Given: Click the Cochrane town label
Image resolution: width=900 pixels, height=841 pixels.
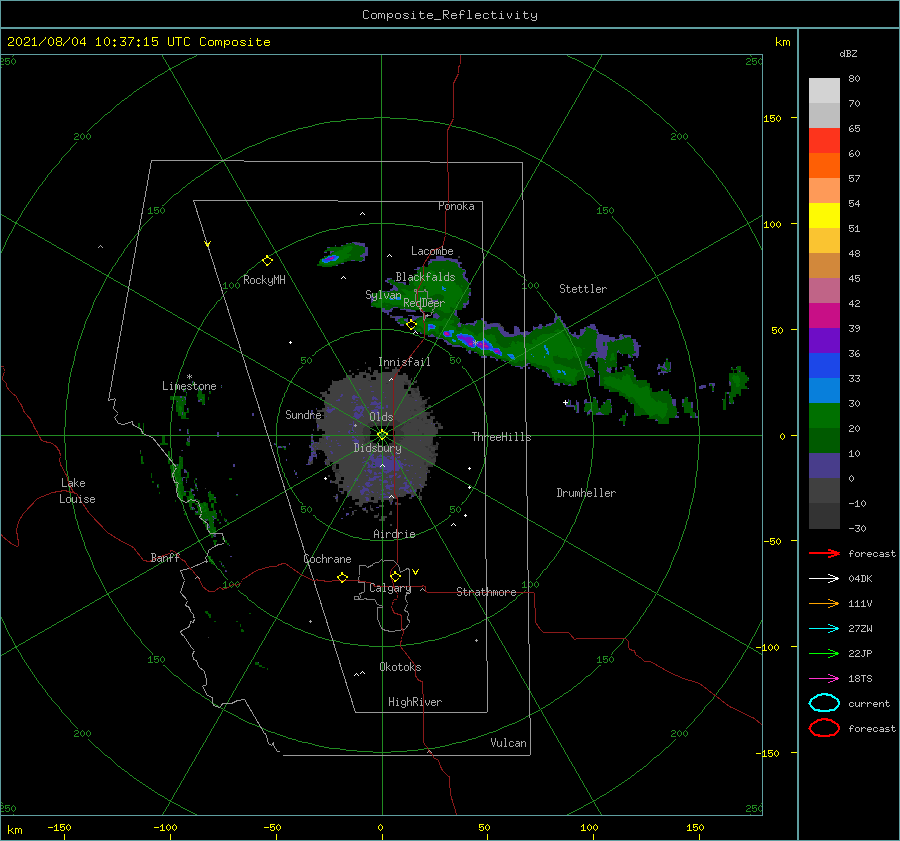Looking at the screenshot, I should click(x=327, y=559).
